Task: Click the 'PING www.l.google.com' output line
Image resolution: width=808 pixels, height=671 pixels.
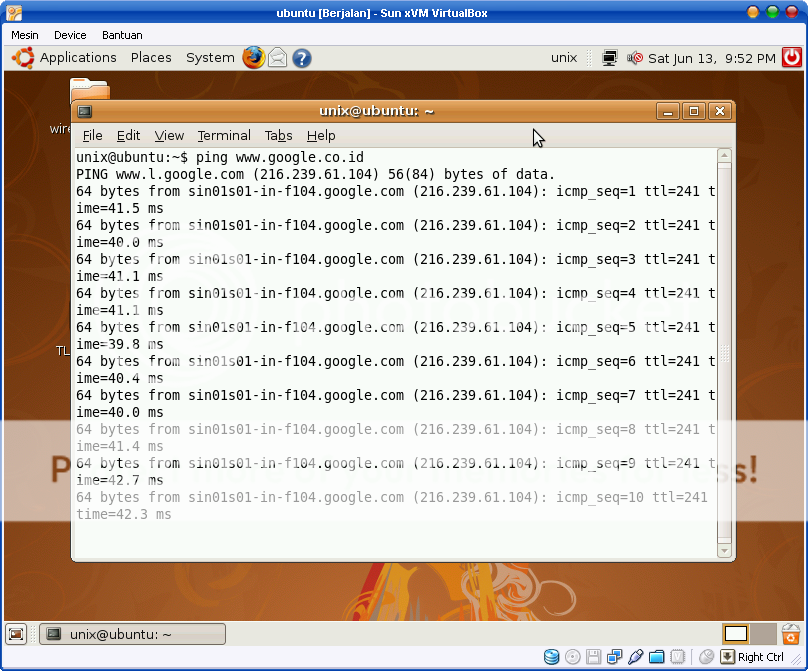Action: click(315, 174)
